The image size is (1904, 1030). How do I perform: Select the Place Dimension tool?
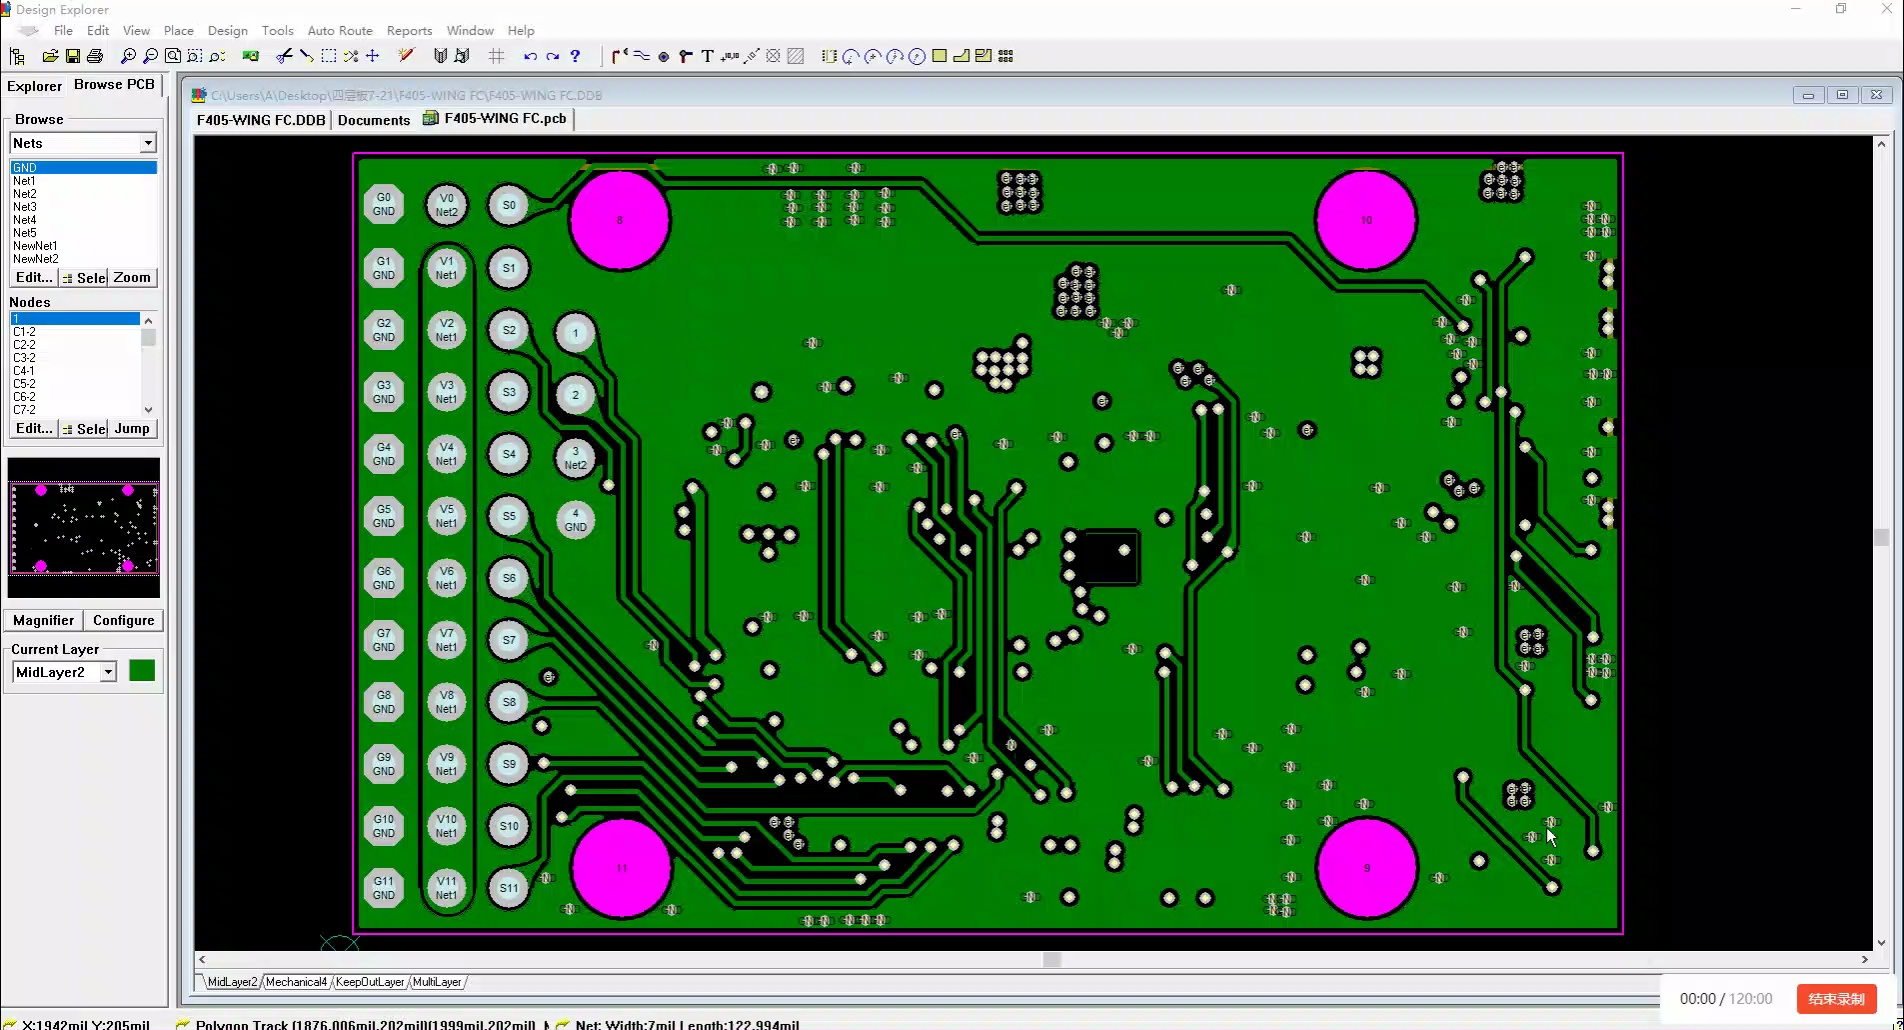(751, 56)
